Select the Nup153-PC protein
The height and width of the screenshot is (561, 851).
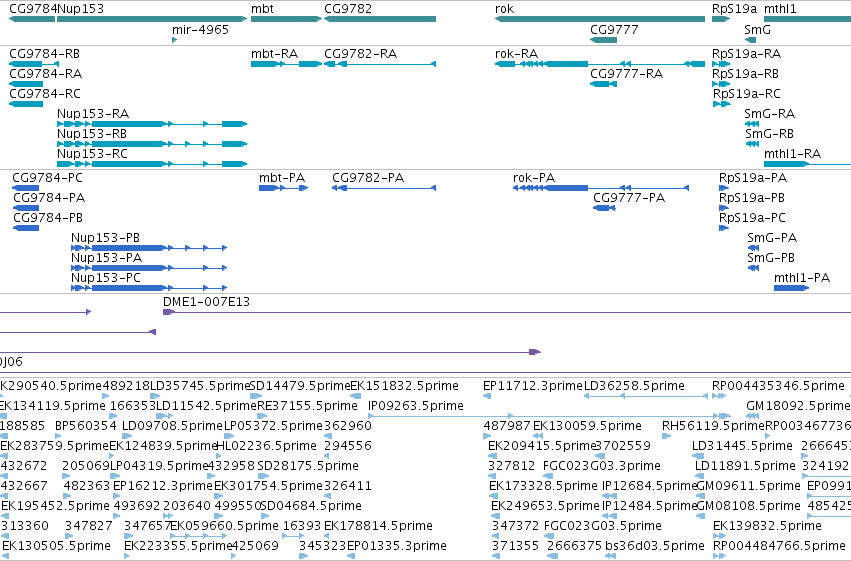(x=149, y=288)
